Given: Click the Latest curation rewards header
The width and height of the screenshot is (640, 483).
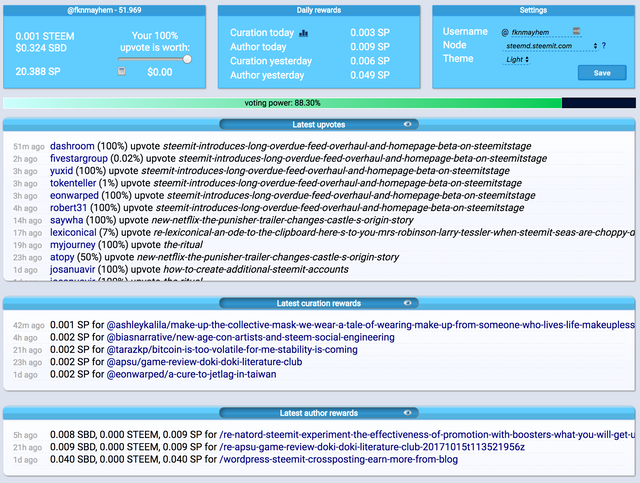Looking at the screenshot, I should pyautogui.click(x=319, y=303).
